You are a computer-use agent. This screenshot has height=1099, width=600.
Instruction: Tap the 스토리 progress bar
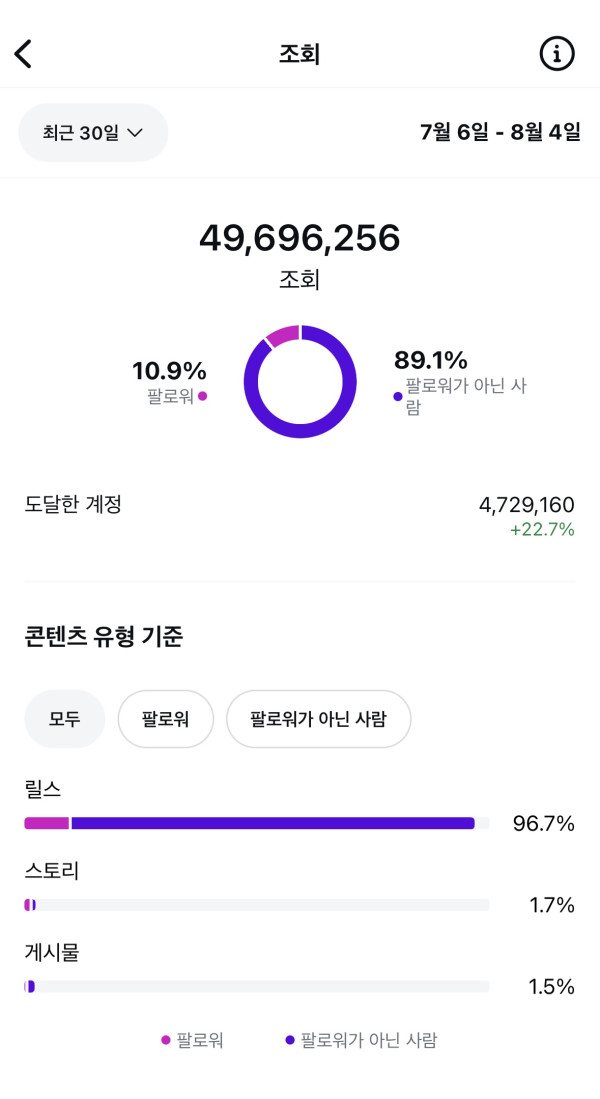click(256, 905)
